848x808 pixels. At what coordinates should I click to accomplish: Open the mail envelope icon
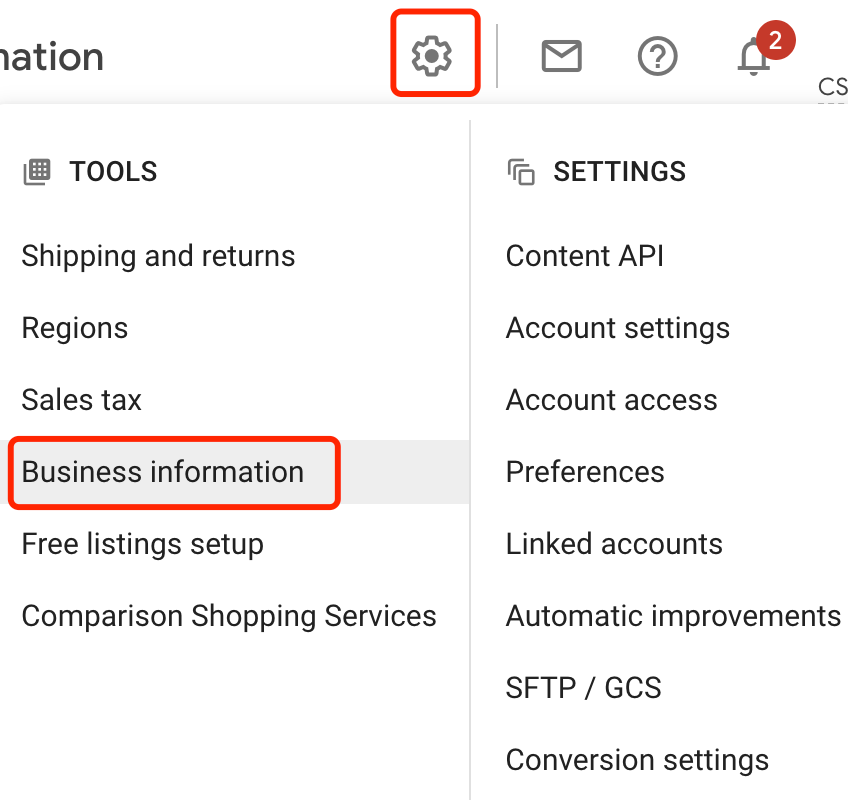tap(561, 56)
